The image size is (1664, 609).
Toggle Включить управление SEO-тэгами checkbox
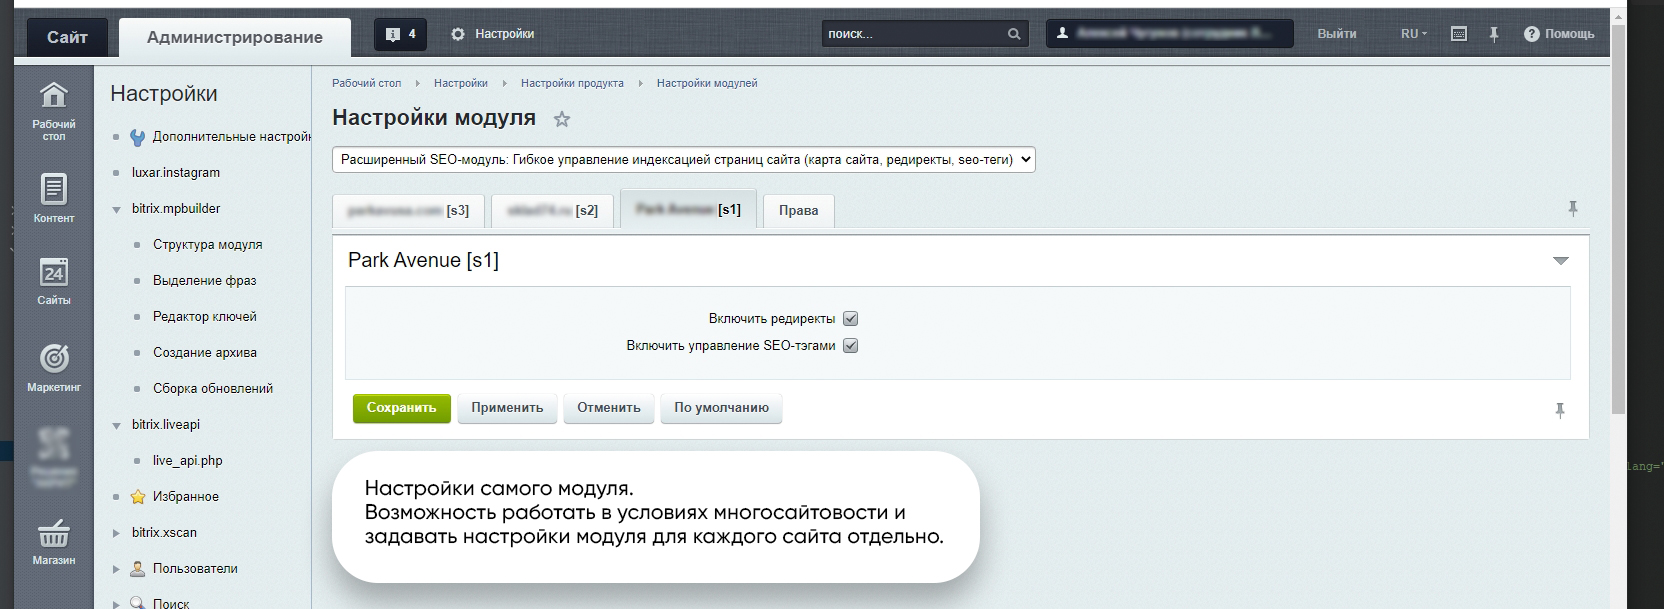click(x=851, y=346)
